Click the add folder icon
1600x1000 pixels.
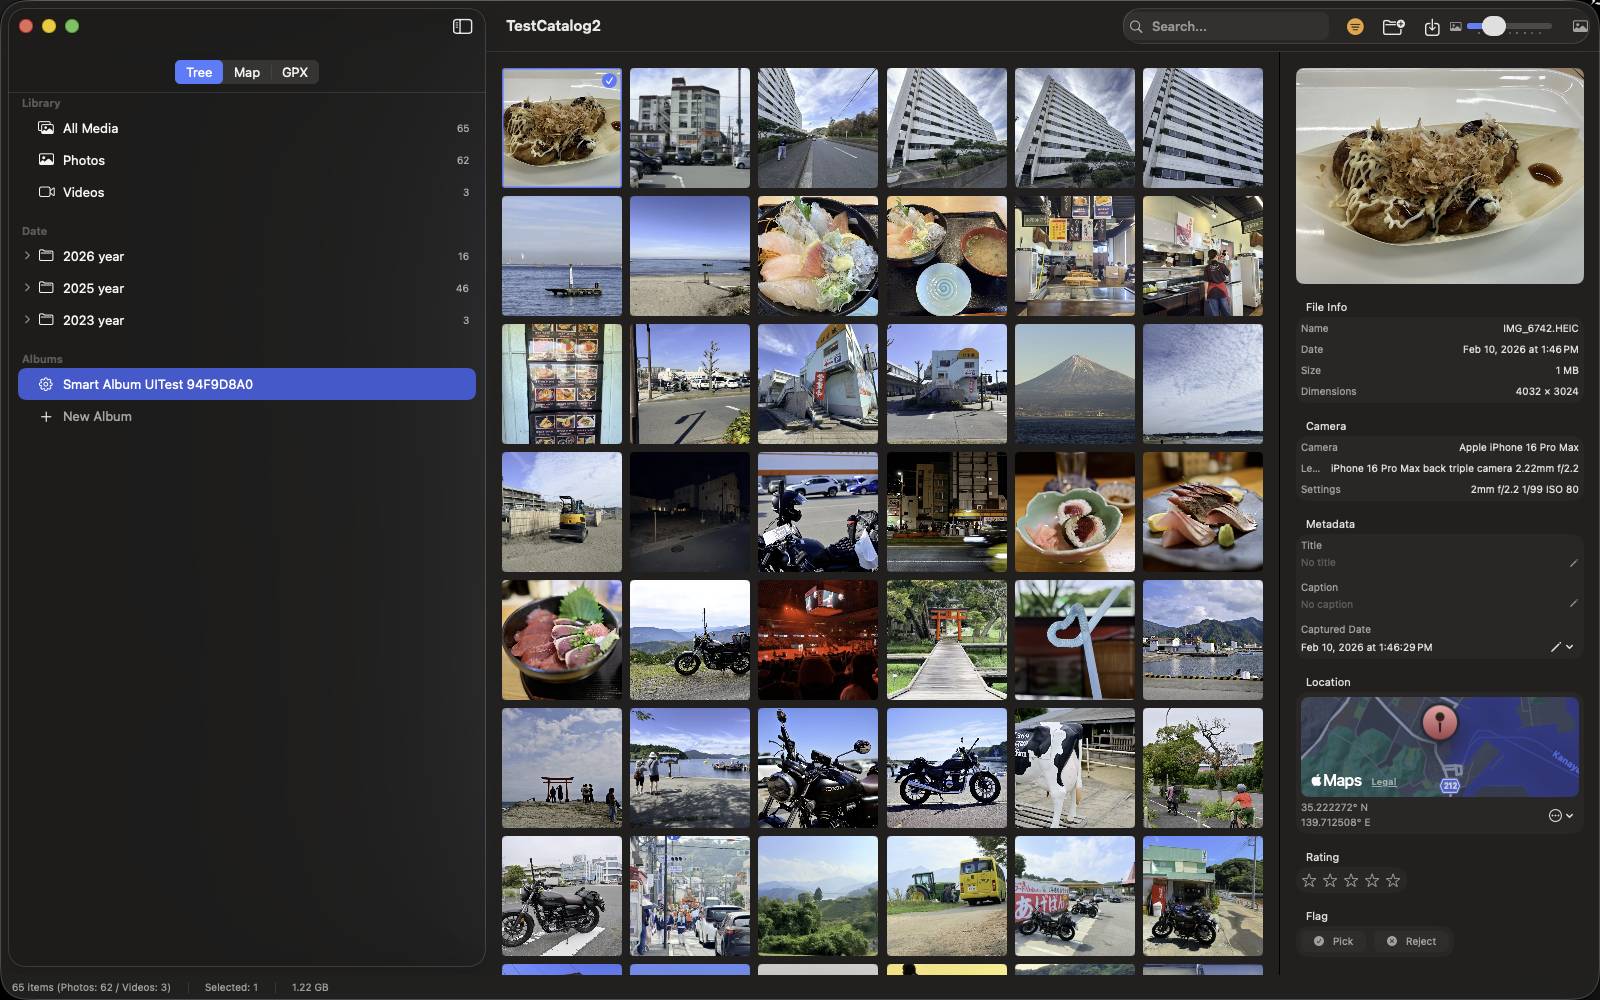coord(1393,27)
